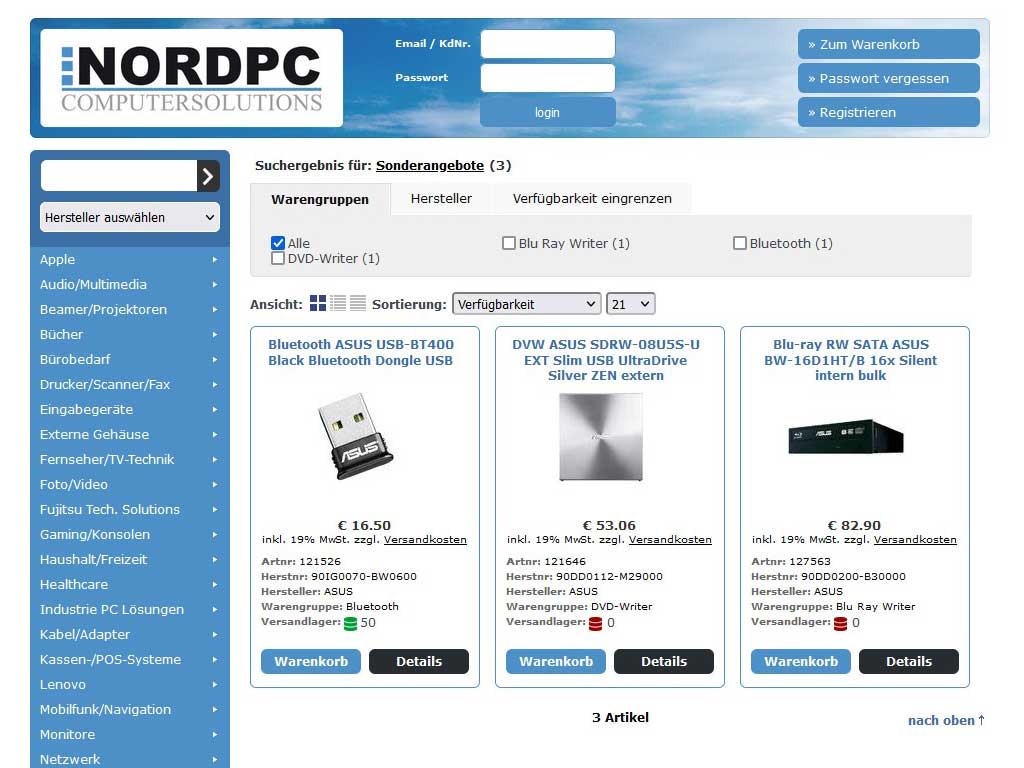This screenshot has height=768, width=1024.
Task: Expand the Apple category arrow
Action: (214, 260)
